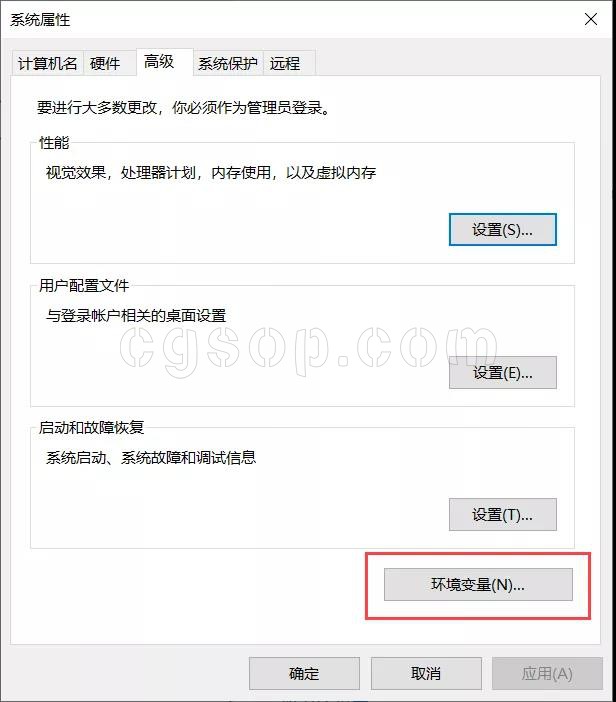Select the 高级 tab

point(159,62)
